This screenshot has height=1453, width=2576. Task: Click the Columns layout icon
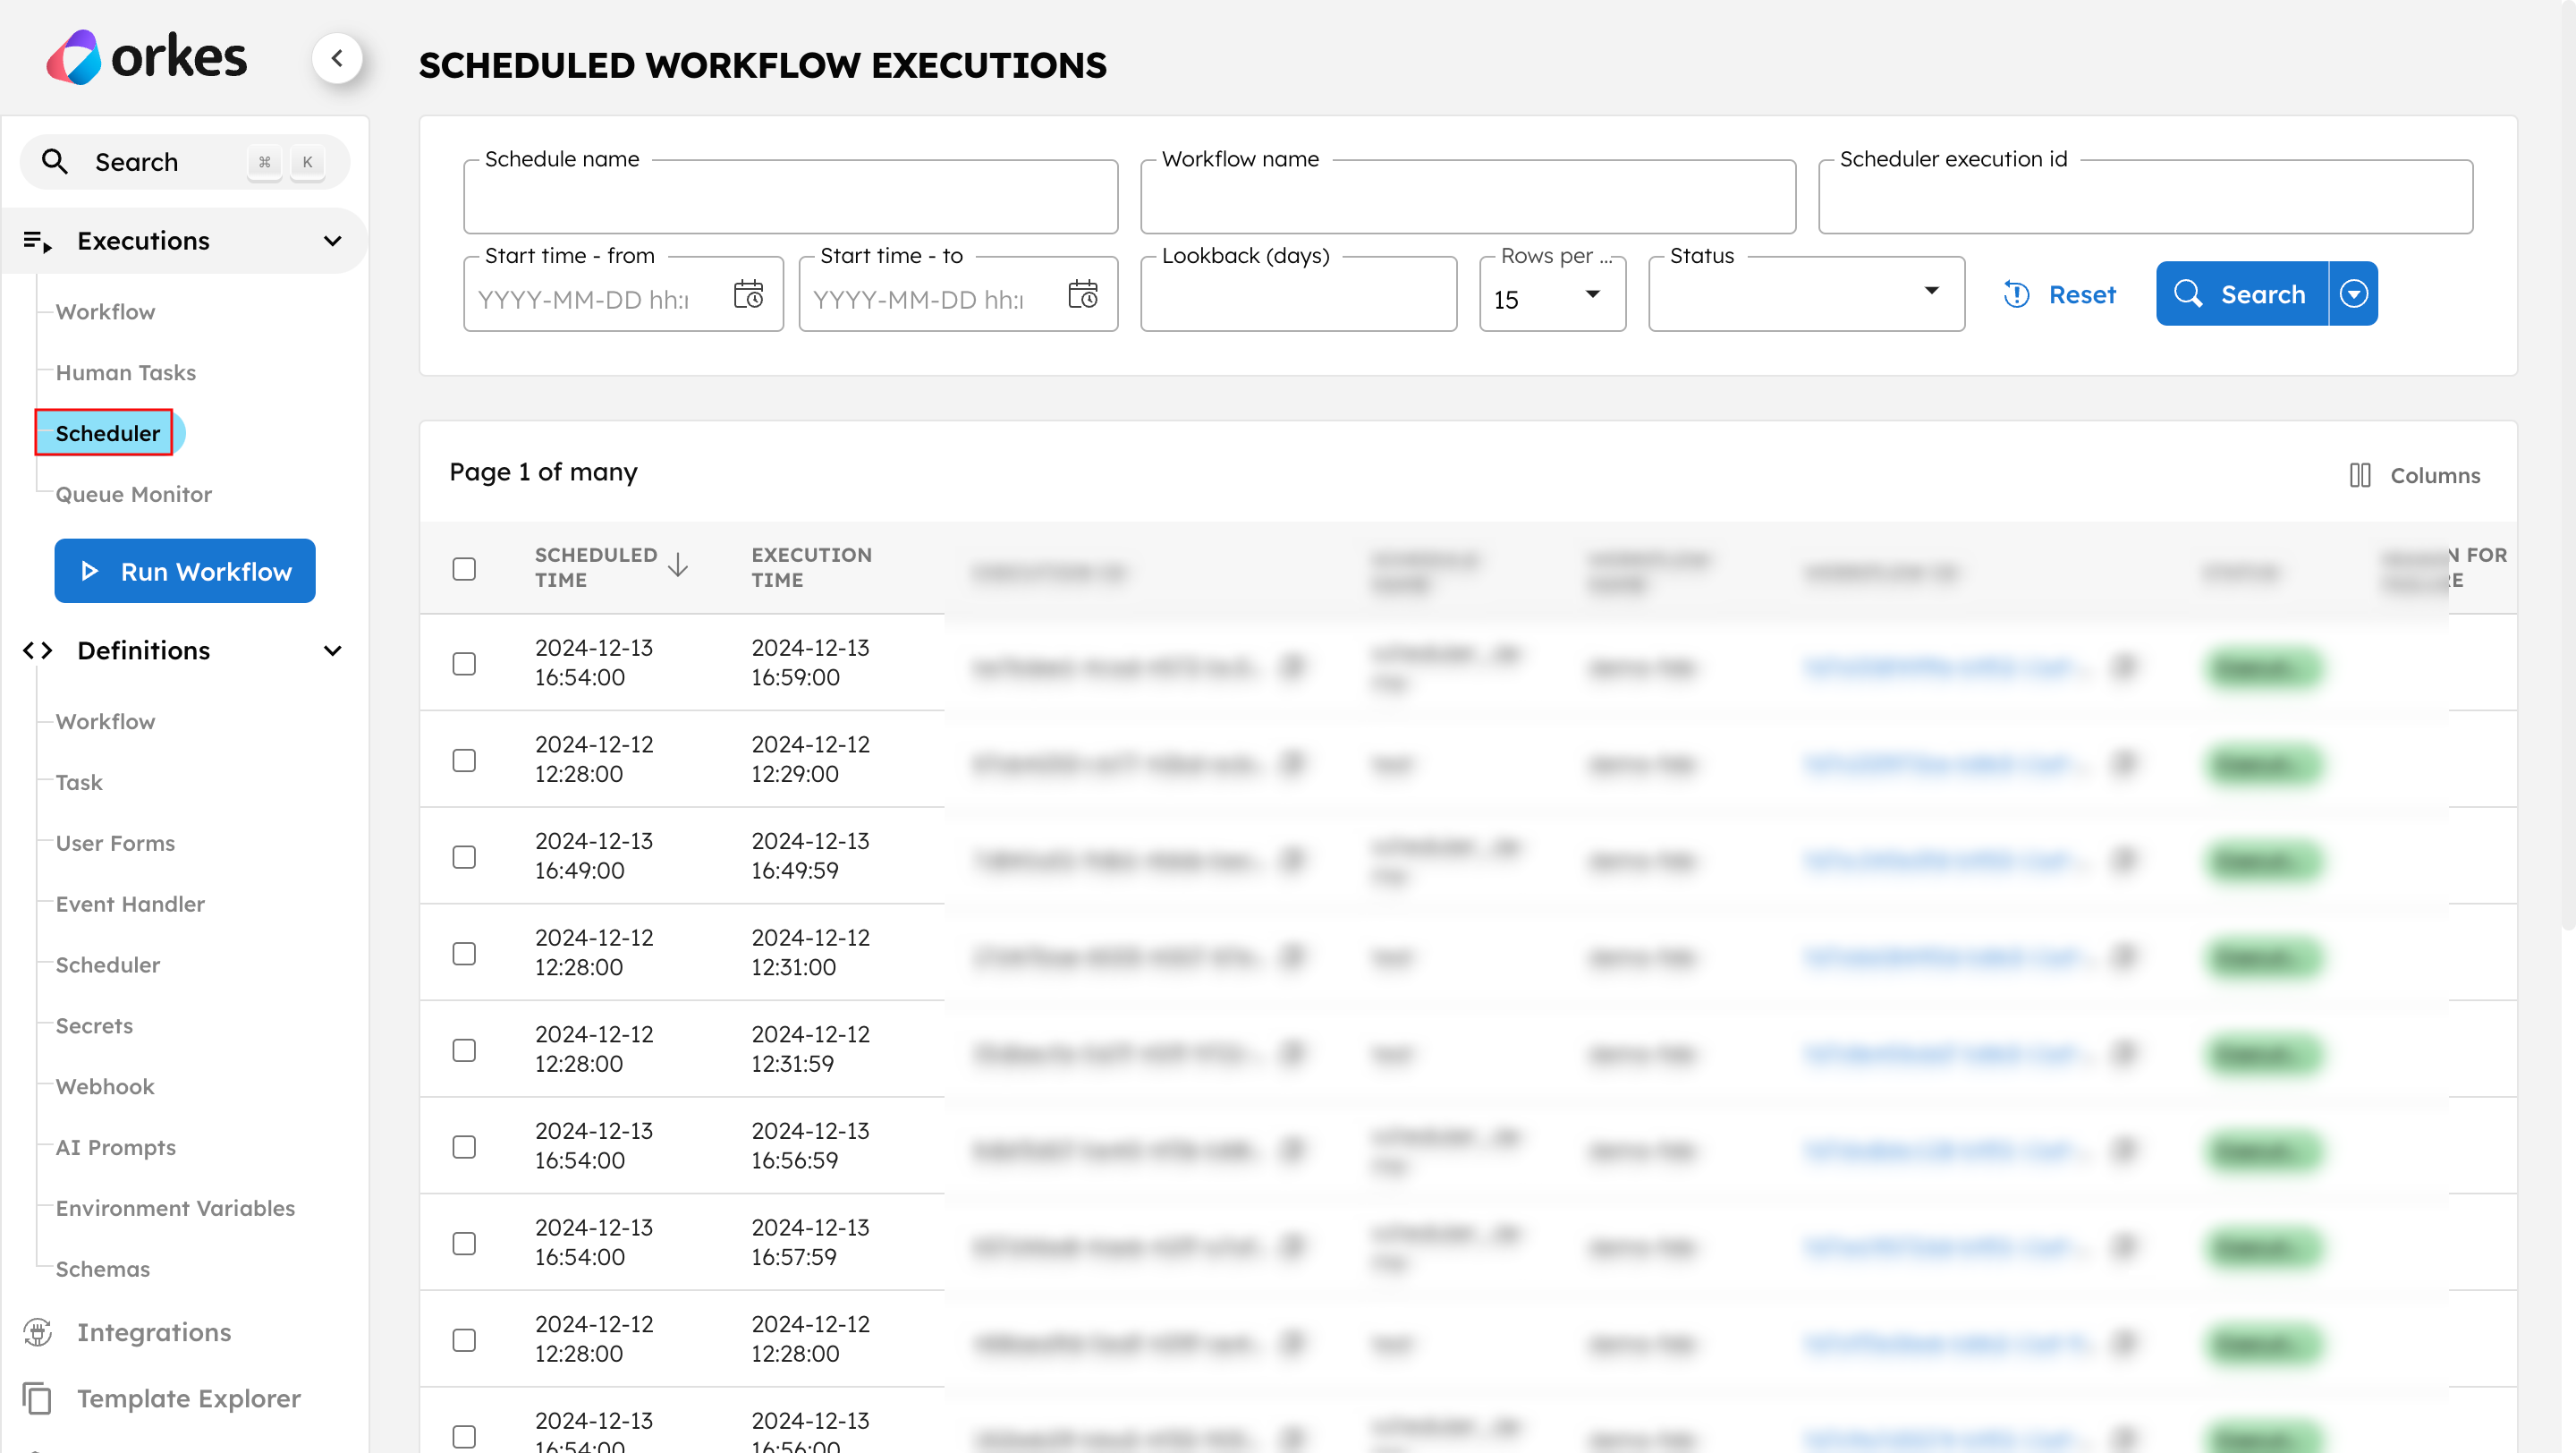[2359, 475]
